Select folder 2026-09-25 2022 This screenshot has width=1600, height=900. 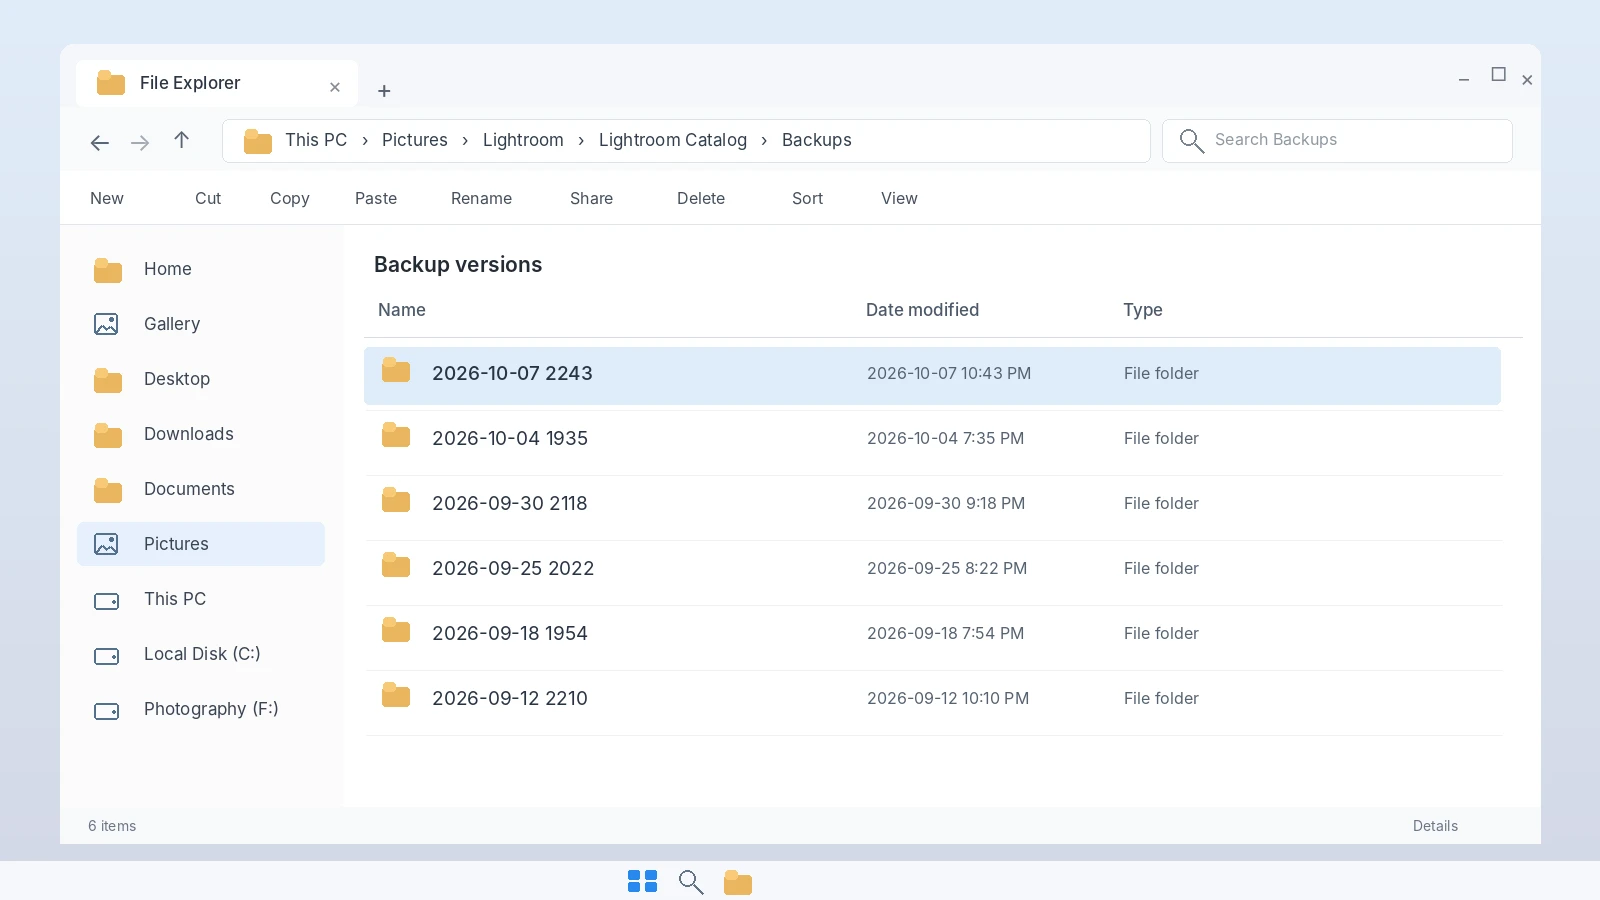click(x=932, y=568)
